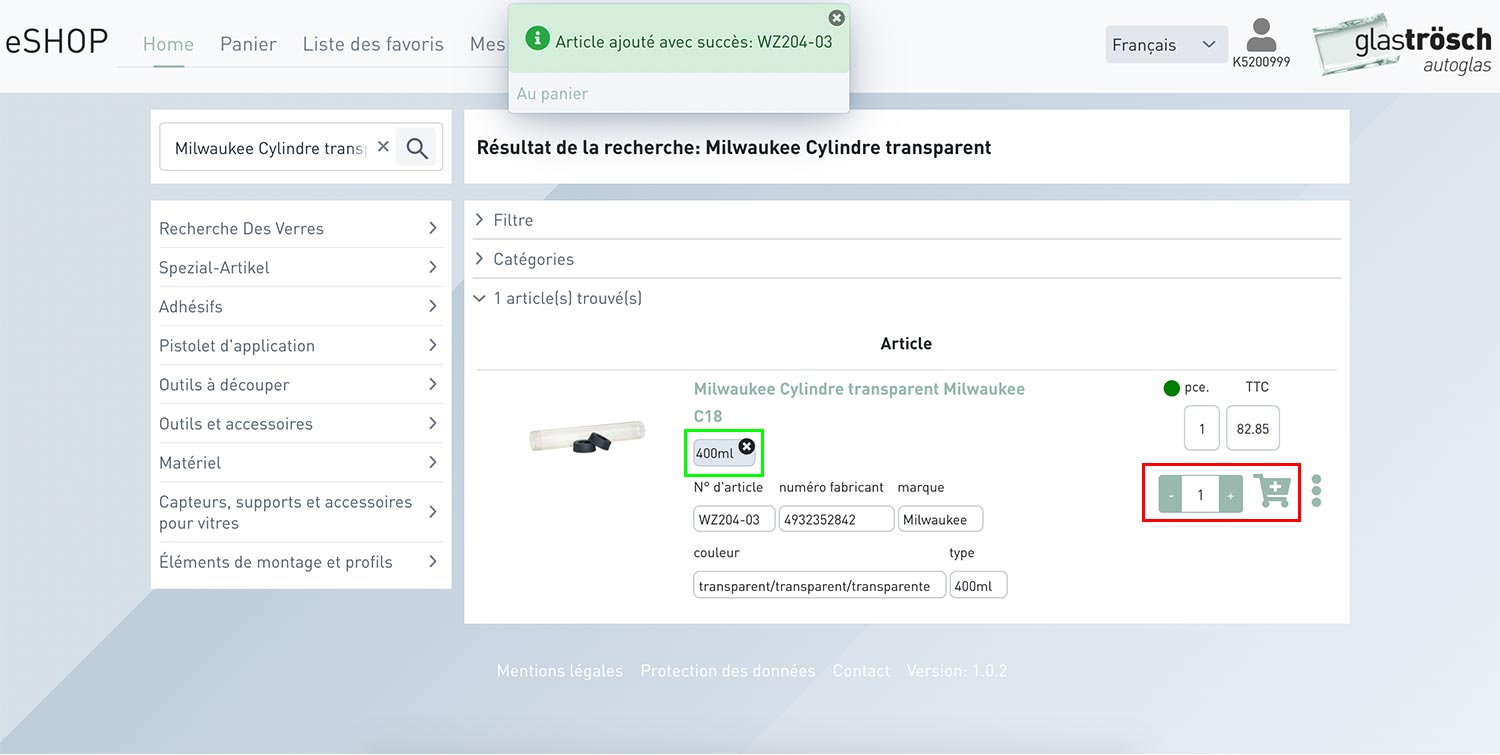Viewport: 1500px width, 755px height.
Task: Click the pce. quantity value box
Action: click(x=1202, y=428)
